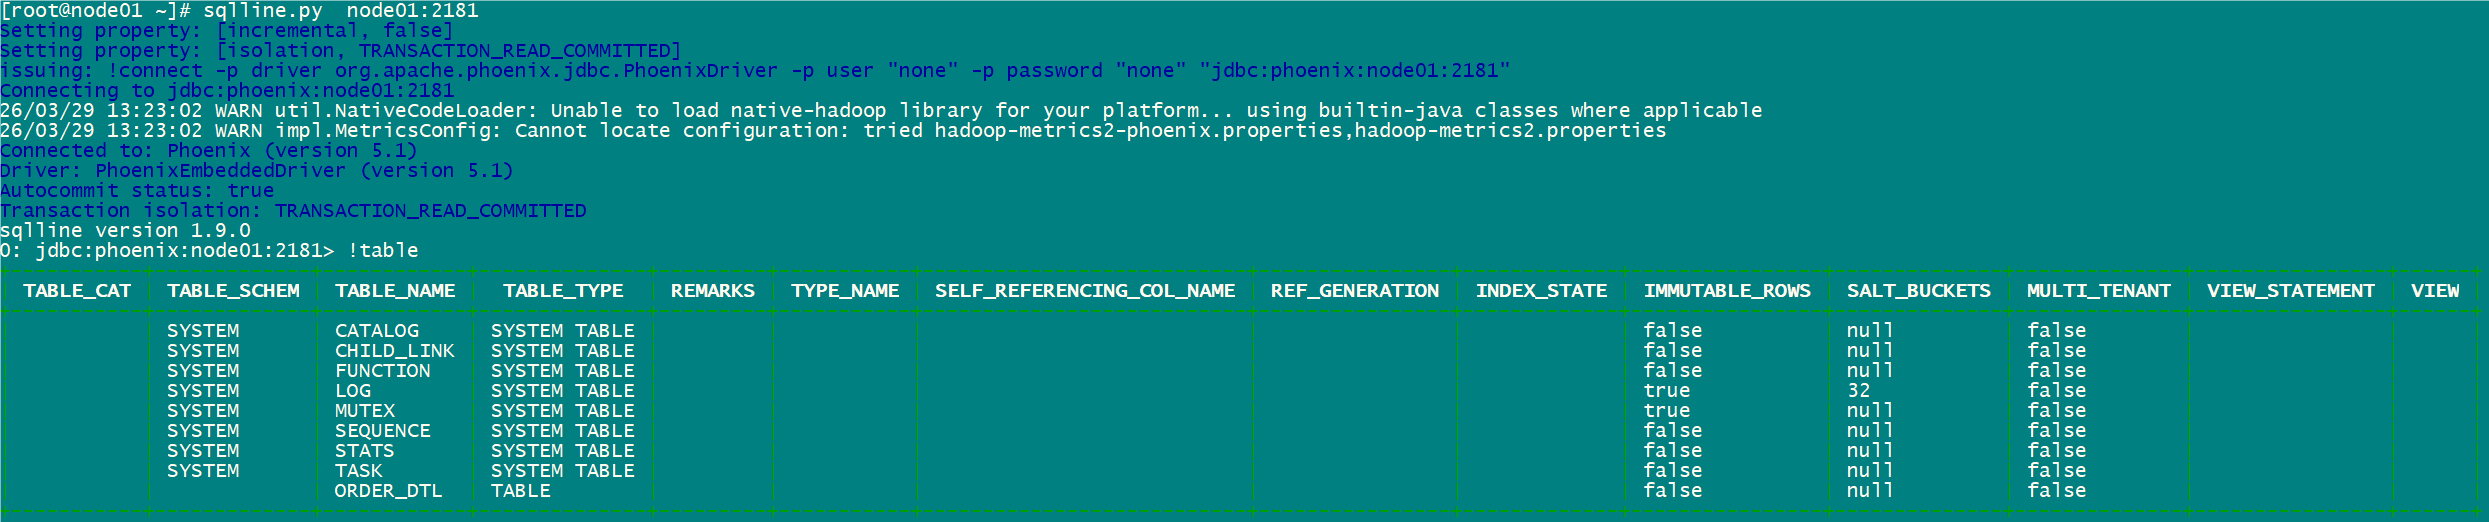Click the SELF_REFERENCING_COL_NAME column header

pos(1084,291)
